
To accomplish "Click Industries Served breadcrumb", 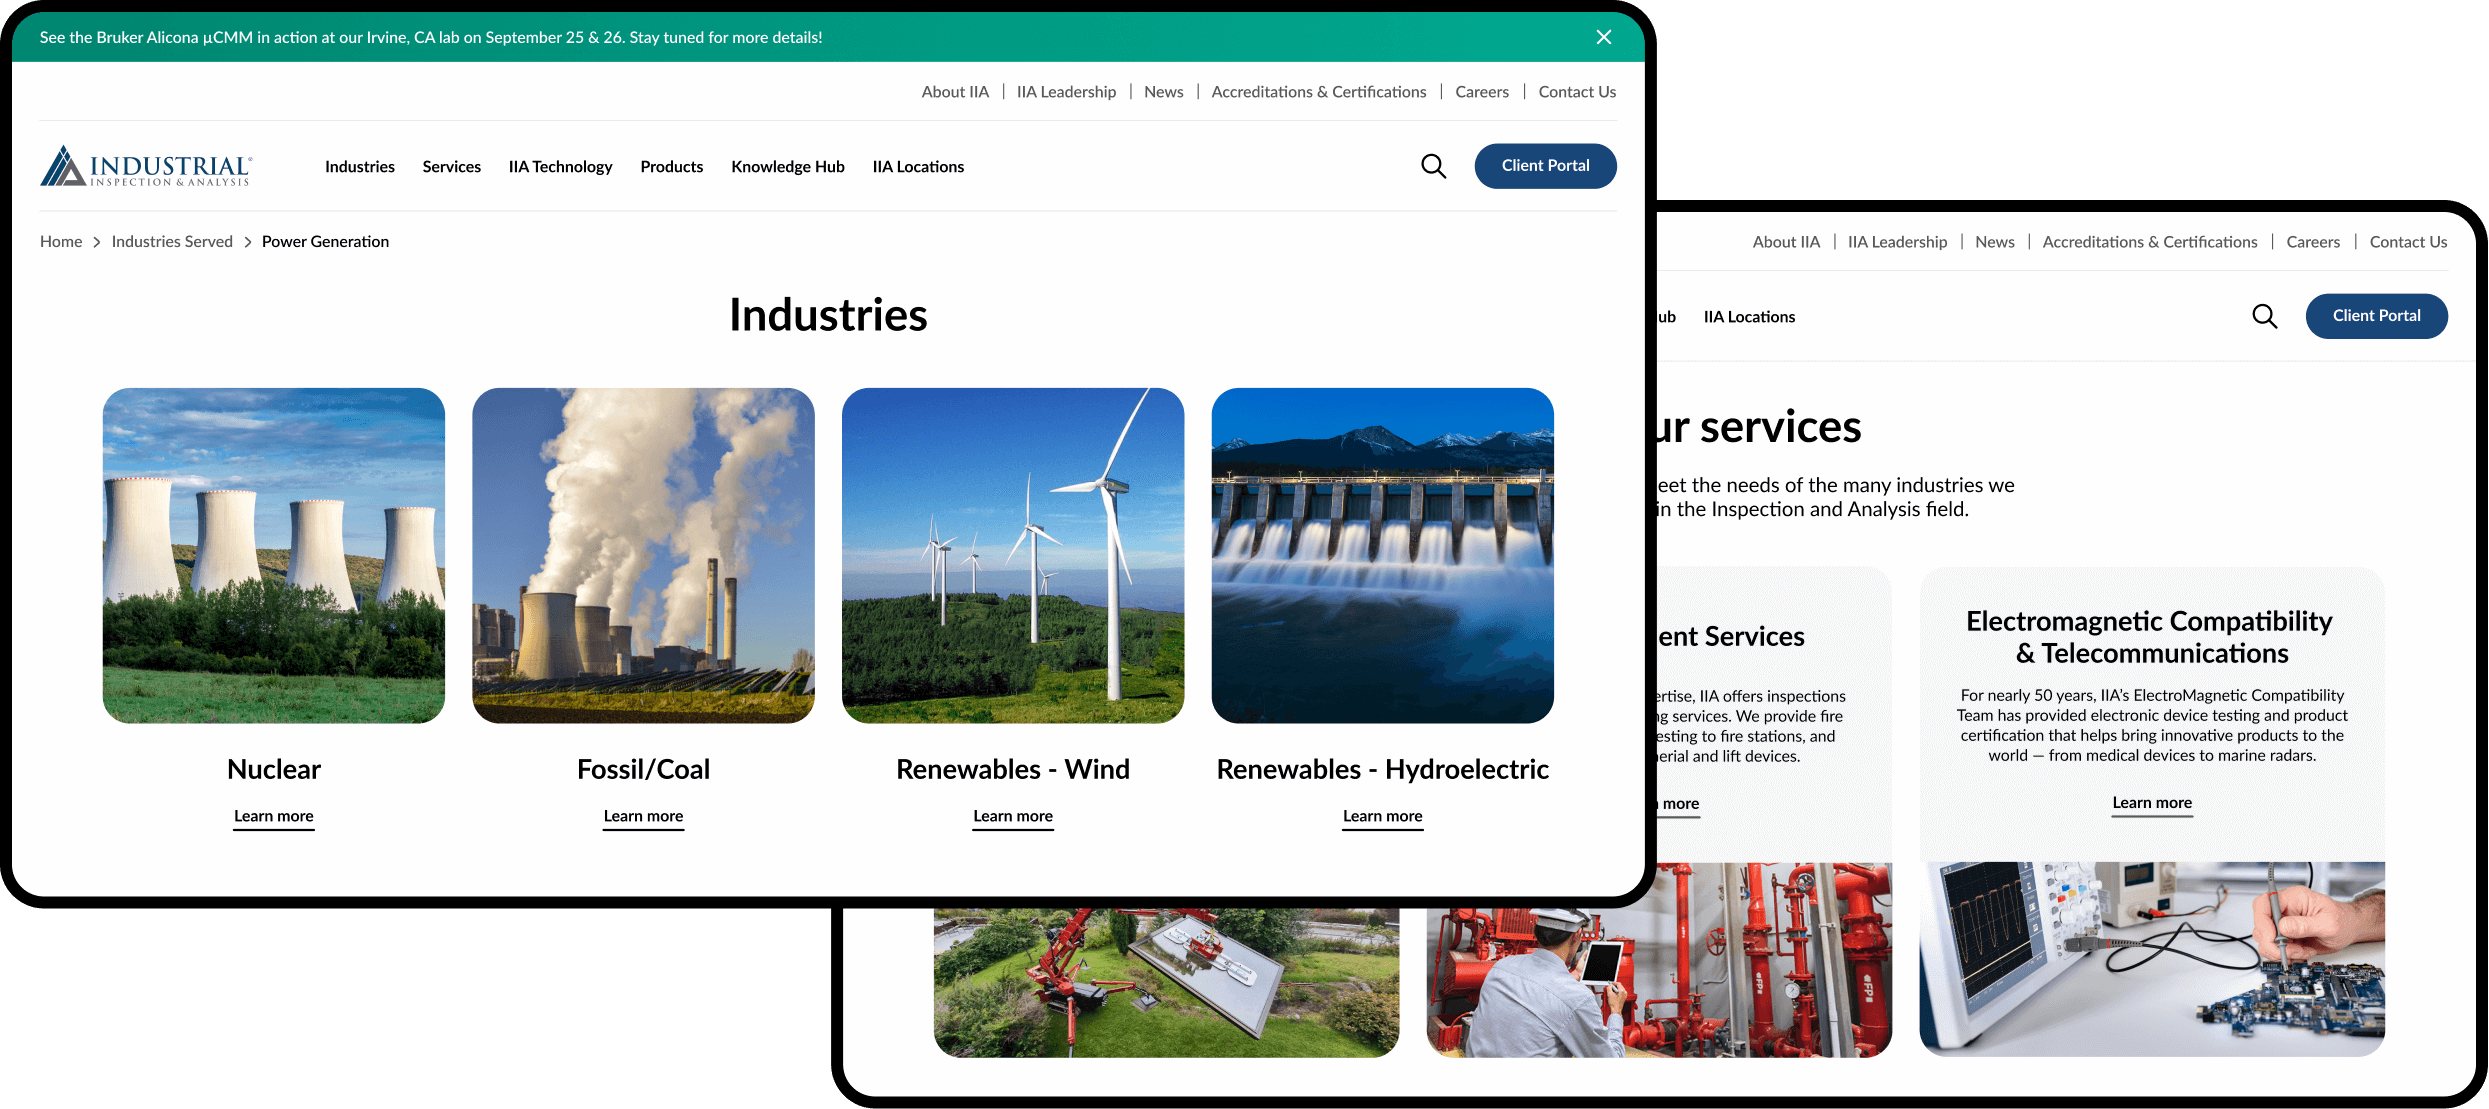I will (172, 242).
